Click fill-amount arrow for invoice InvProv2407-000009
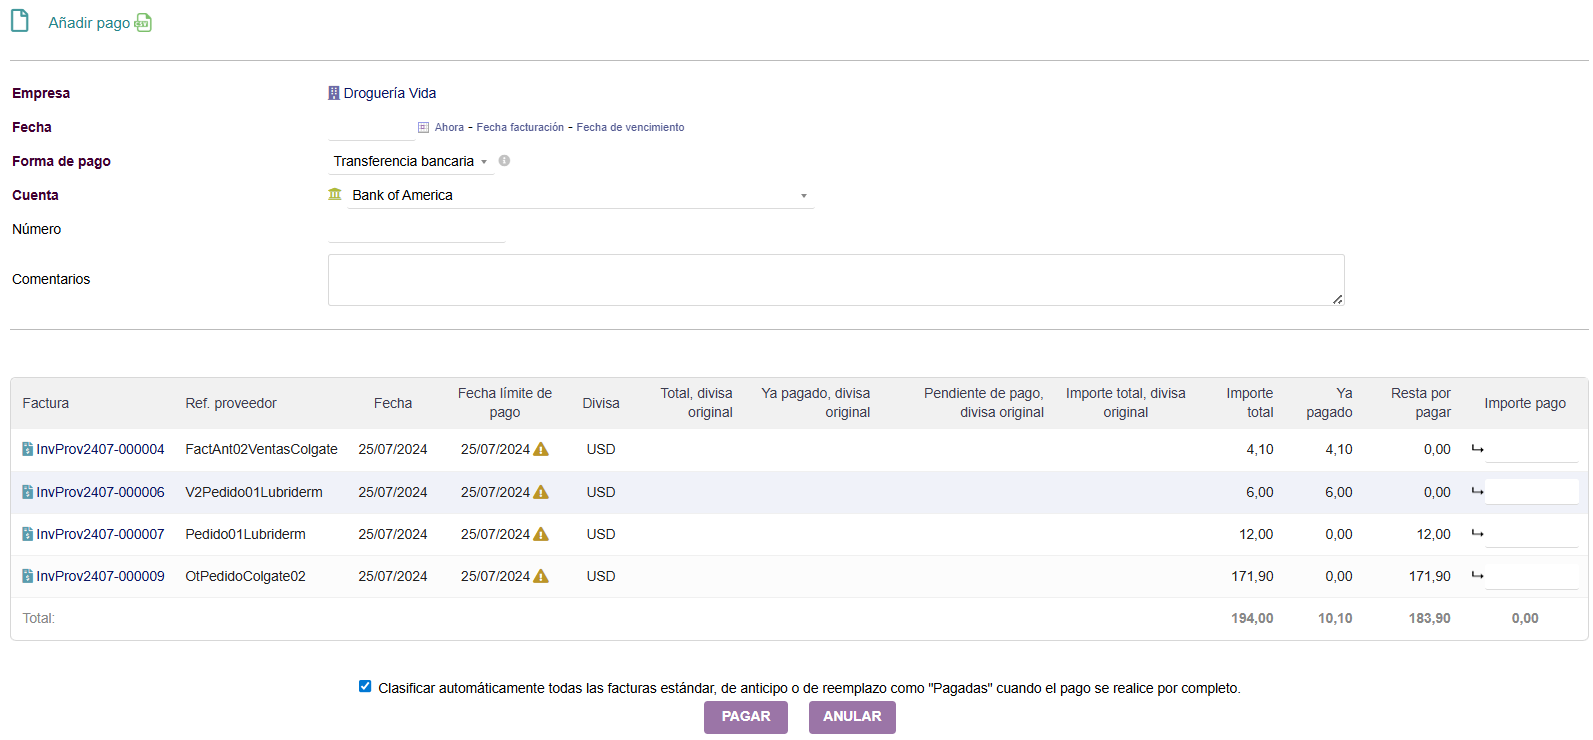Screen dimensions: 1593x740 click(1477, 576)
